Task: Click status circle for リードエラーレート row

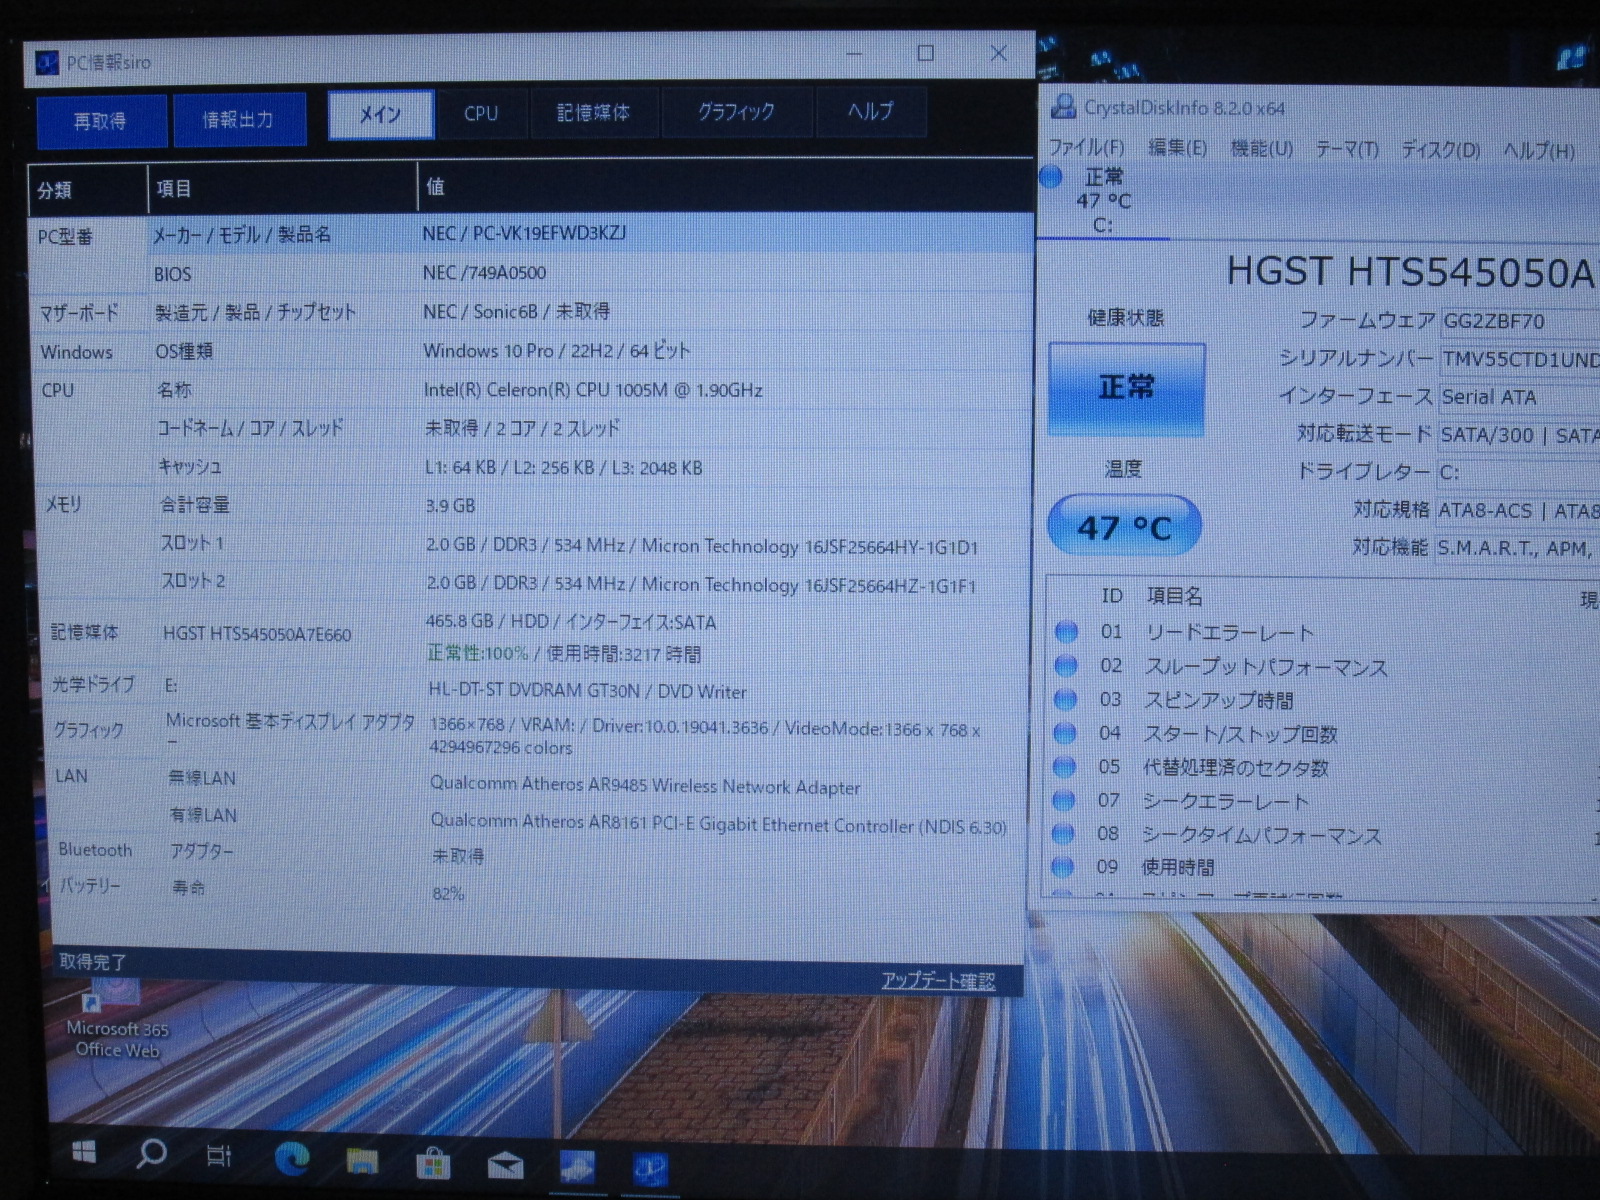Action: [1066, 631]
